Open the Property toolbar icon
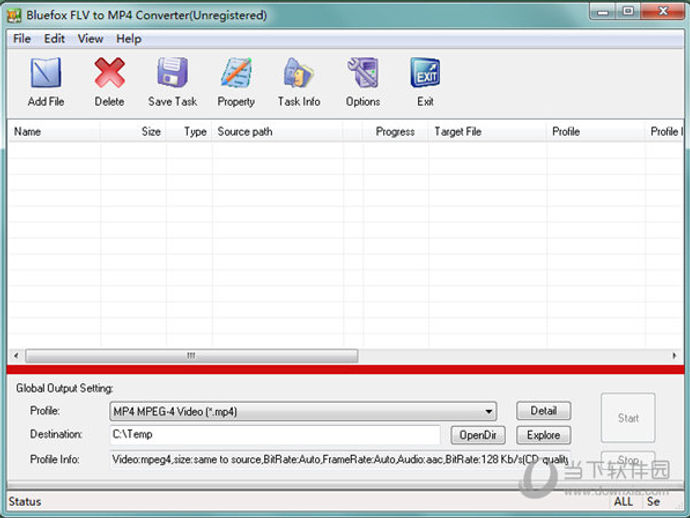The height and width of the screenshot is (518, 690). [236, 73]
